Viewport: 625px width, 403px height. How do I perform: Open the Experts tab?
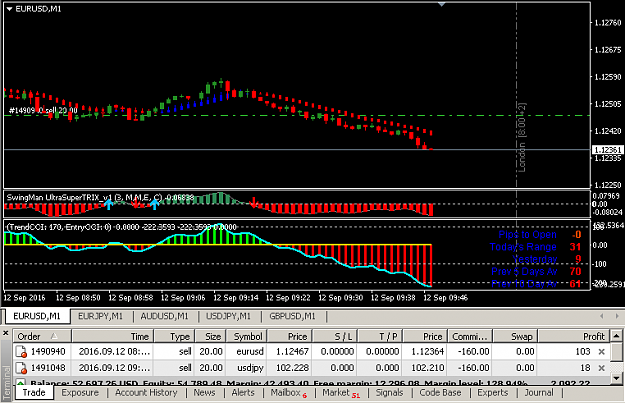point(493,393)
